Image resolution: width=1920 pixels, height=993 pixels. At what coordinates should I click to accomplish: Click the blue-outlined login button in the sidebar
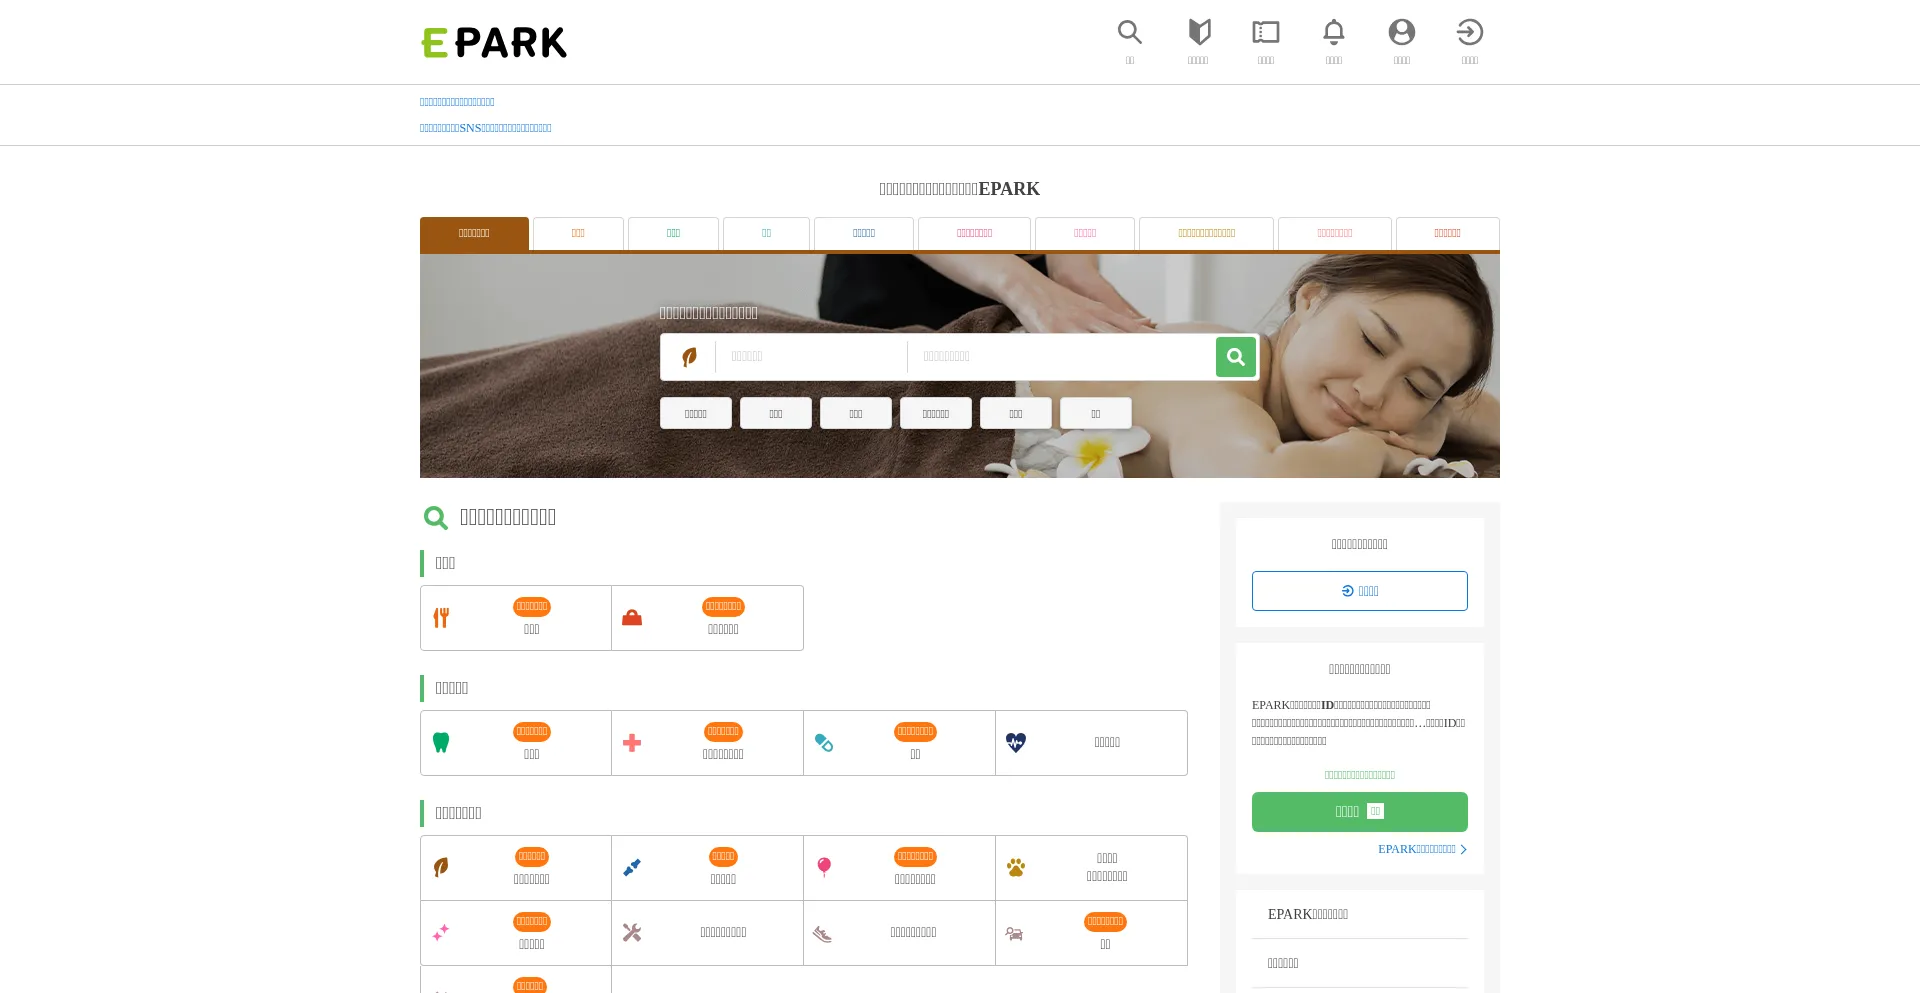point(1360,591)
